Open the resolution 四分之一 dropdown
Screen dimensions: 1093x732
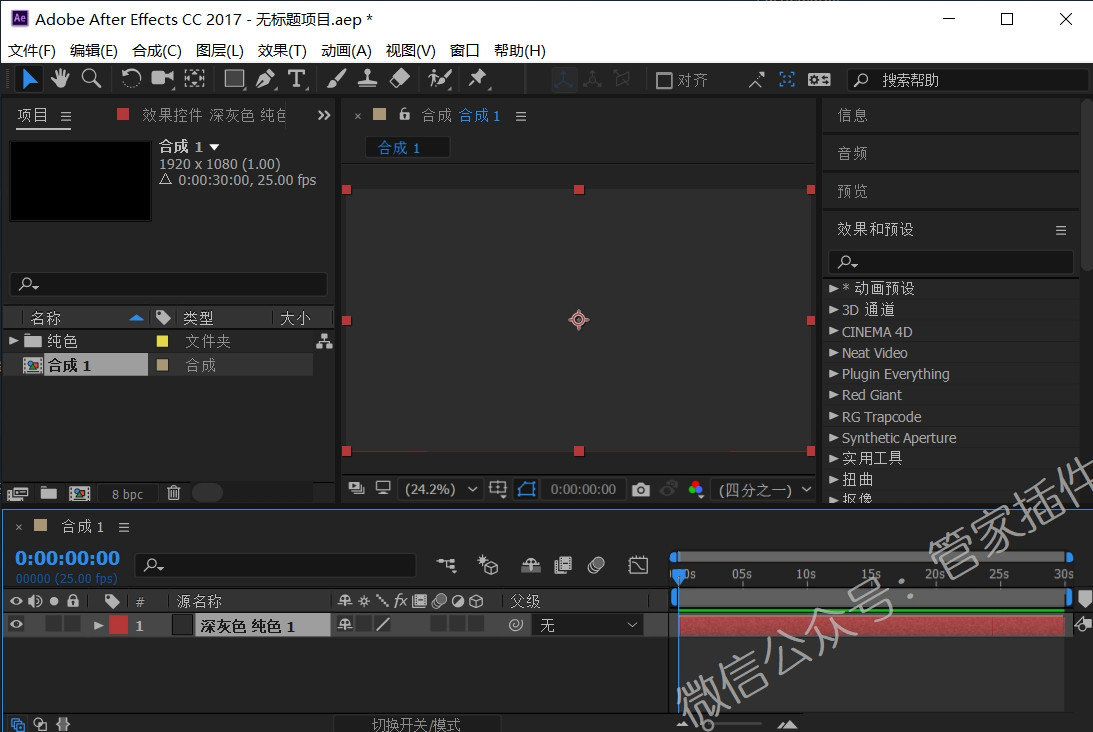pos(765,489)
